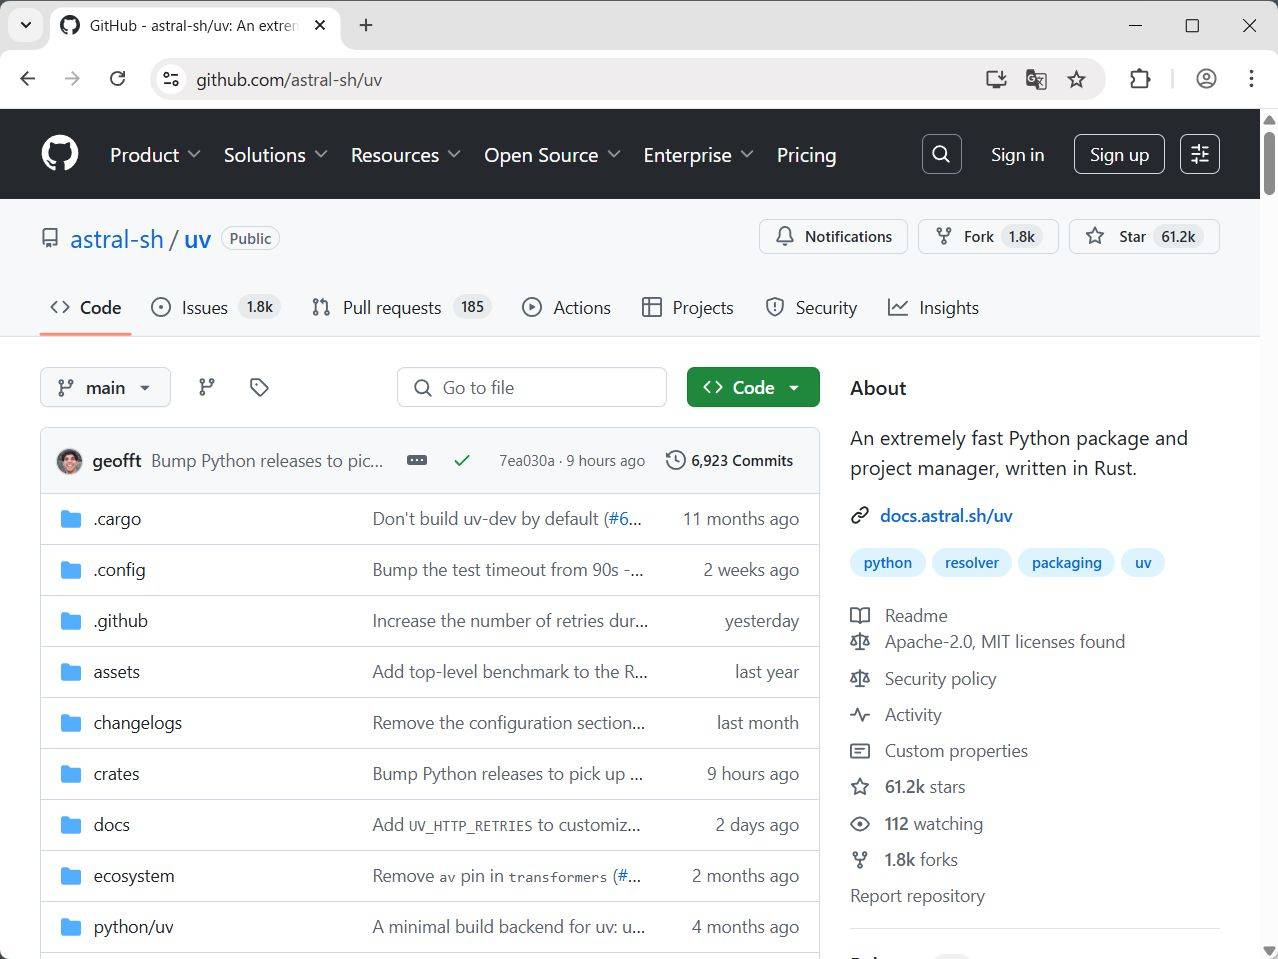The height and width of the screenshot is (959, 1278).
Task: Open the main branch selector dropdown
Action: pos(105,387)
